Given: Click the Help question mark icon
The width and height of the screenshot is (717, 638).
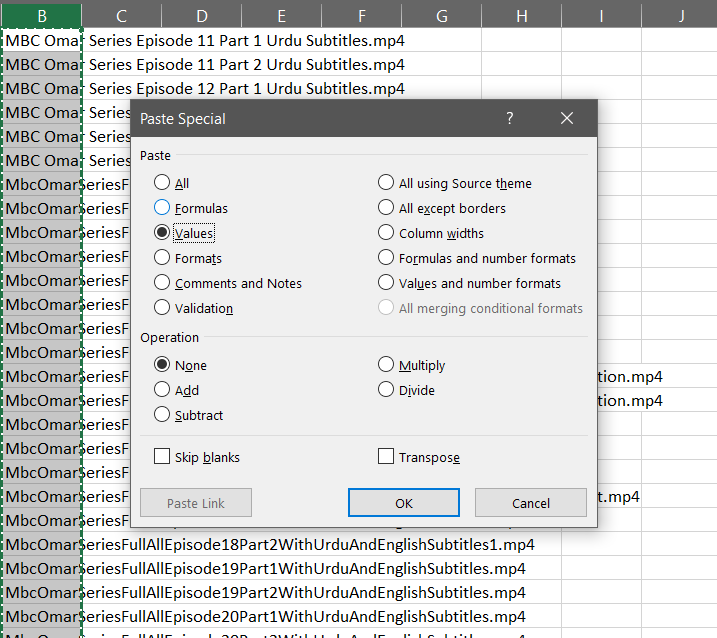Looking at the screenshot, I should click(510, 118).
